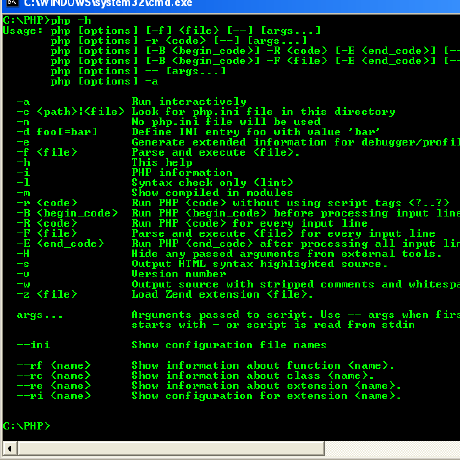
Task: Click the '-E <end_code>' option
Action: pyautogui.click(x=60, y=244)
